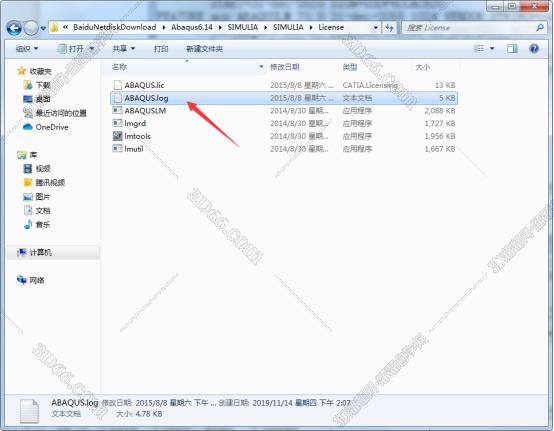Image resolution: width=554 pixels, height=431 pixels.
Task: Open the 音乐 library
Action: (43, 224)
